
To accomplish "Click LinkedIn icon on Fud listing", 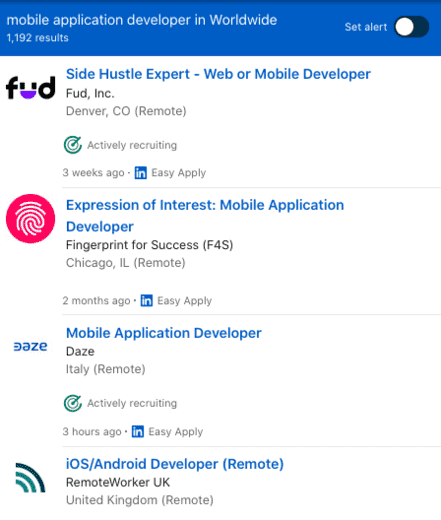I will (x=140, y=173).
